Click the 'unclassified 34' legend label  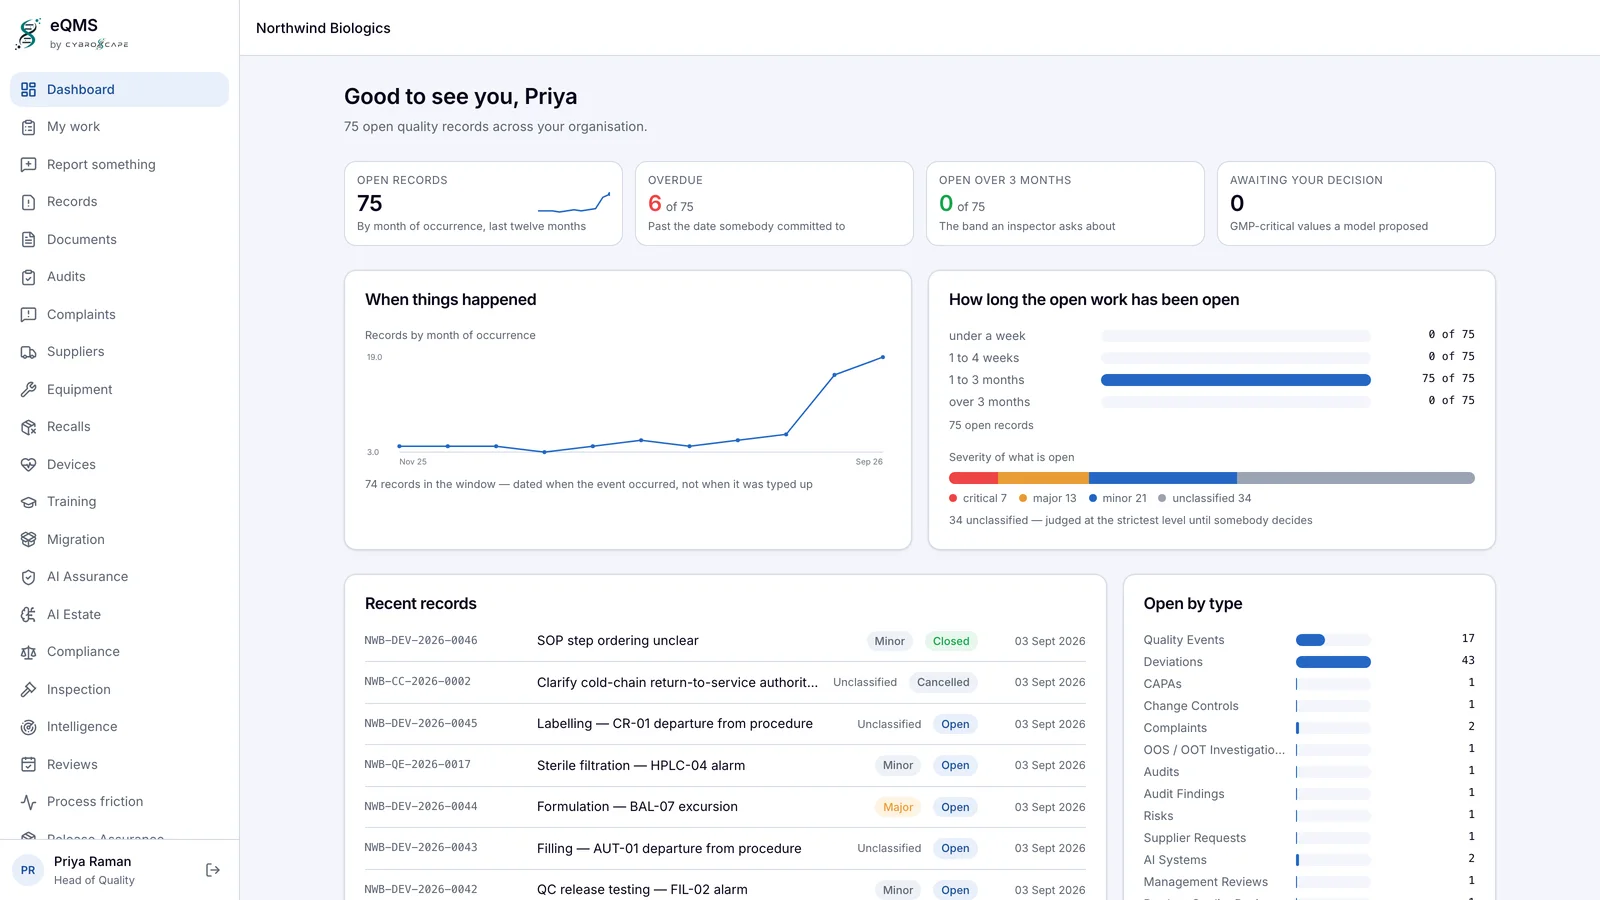(x=1205, y=498)
